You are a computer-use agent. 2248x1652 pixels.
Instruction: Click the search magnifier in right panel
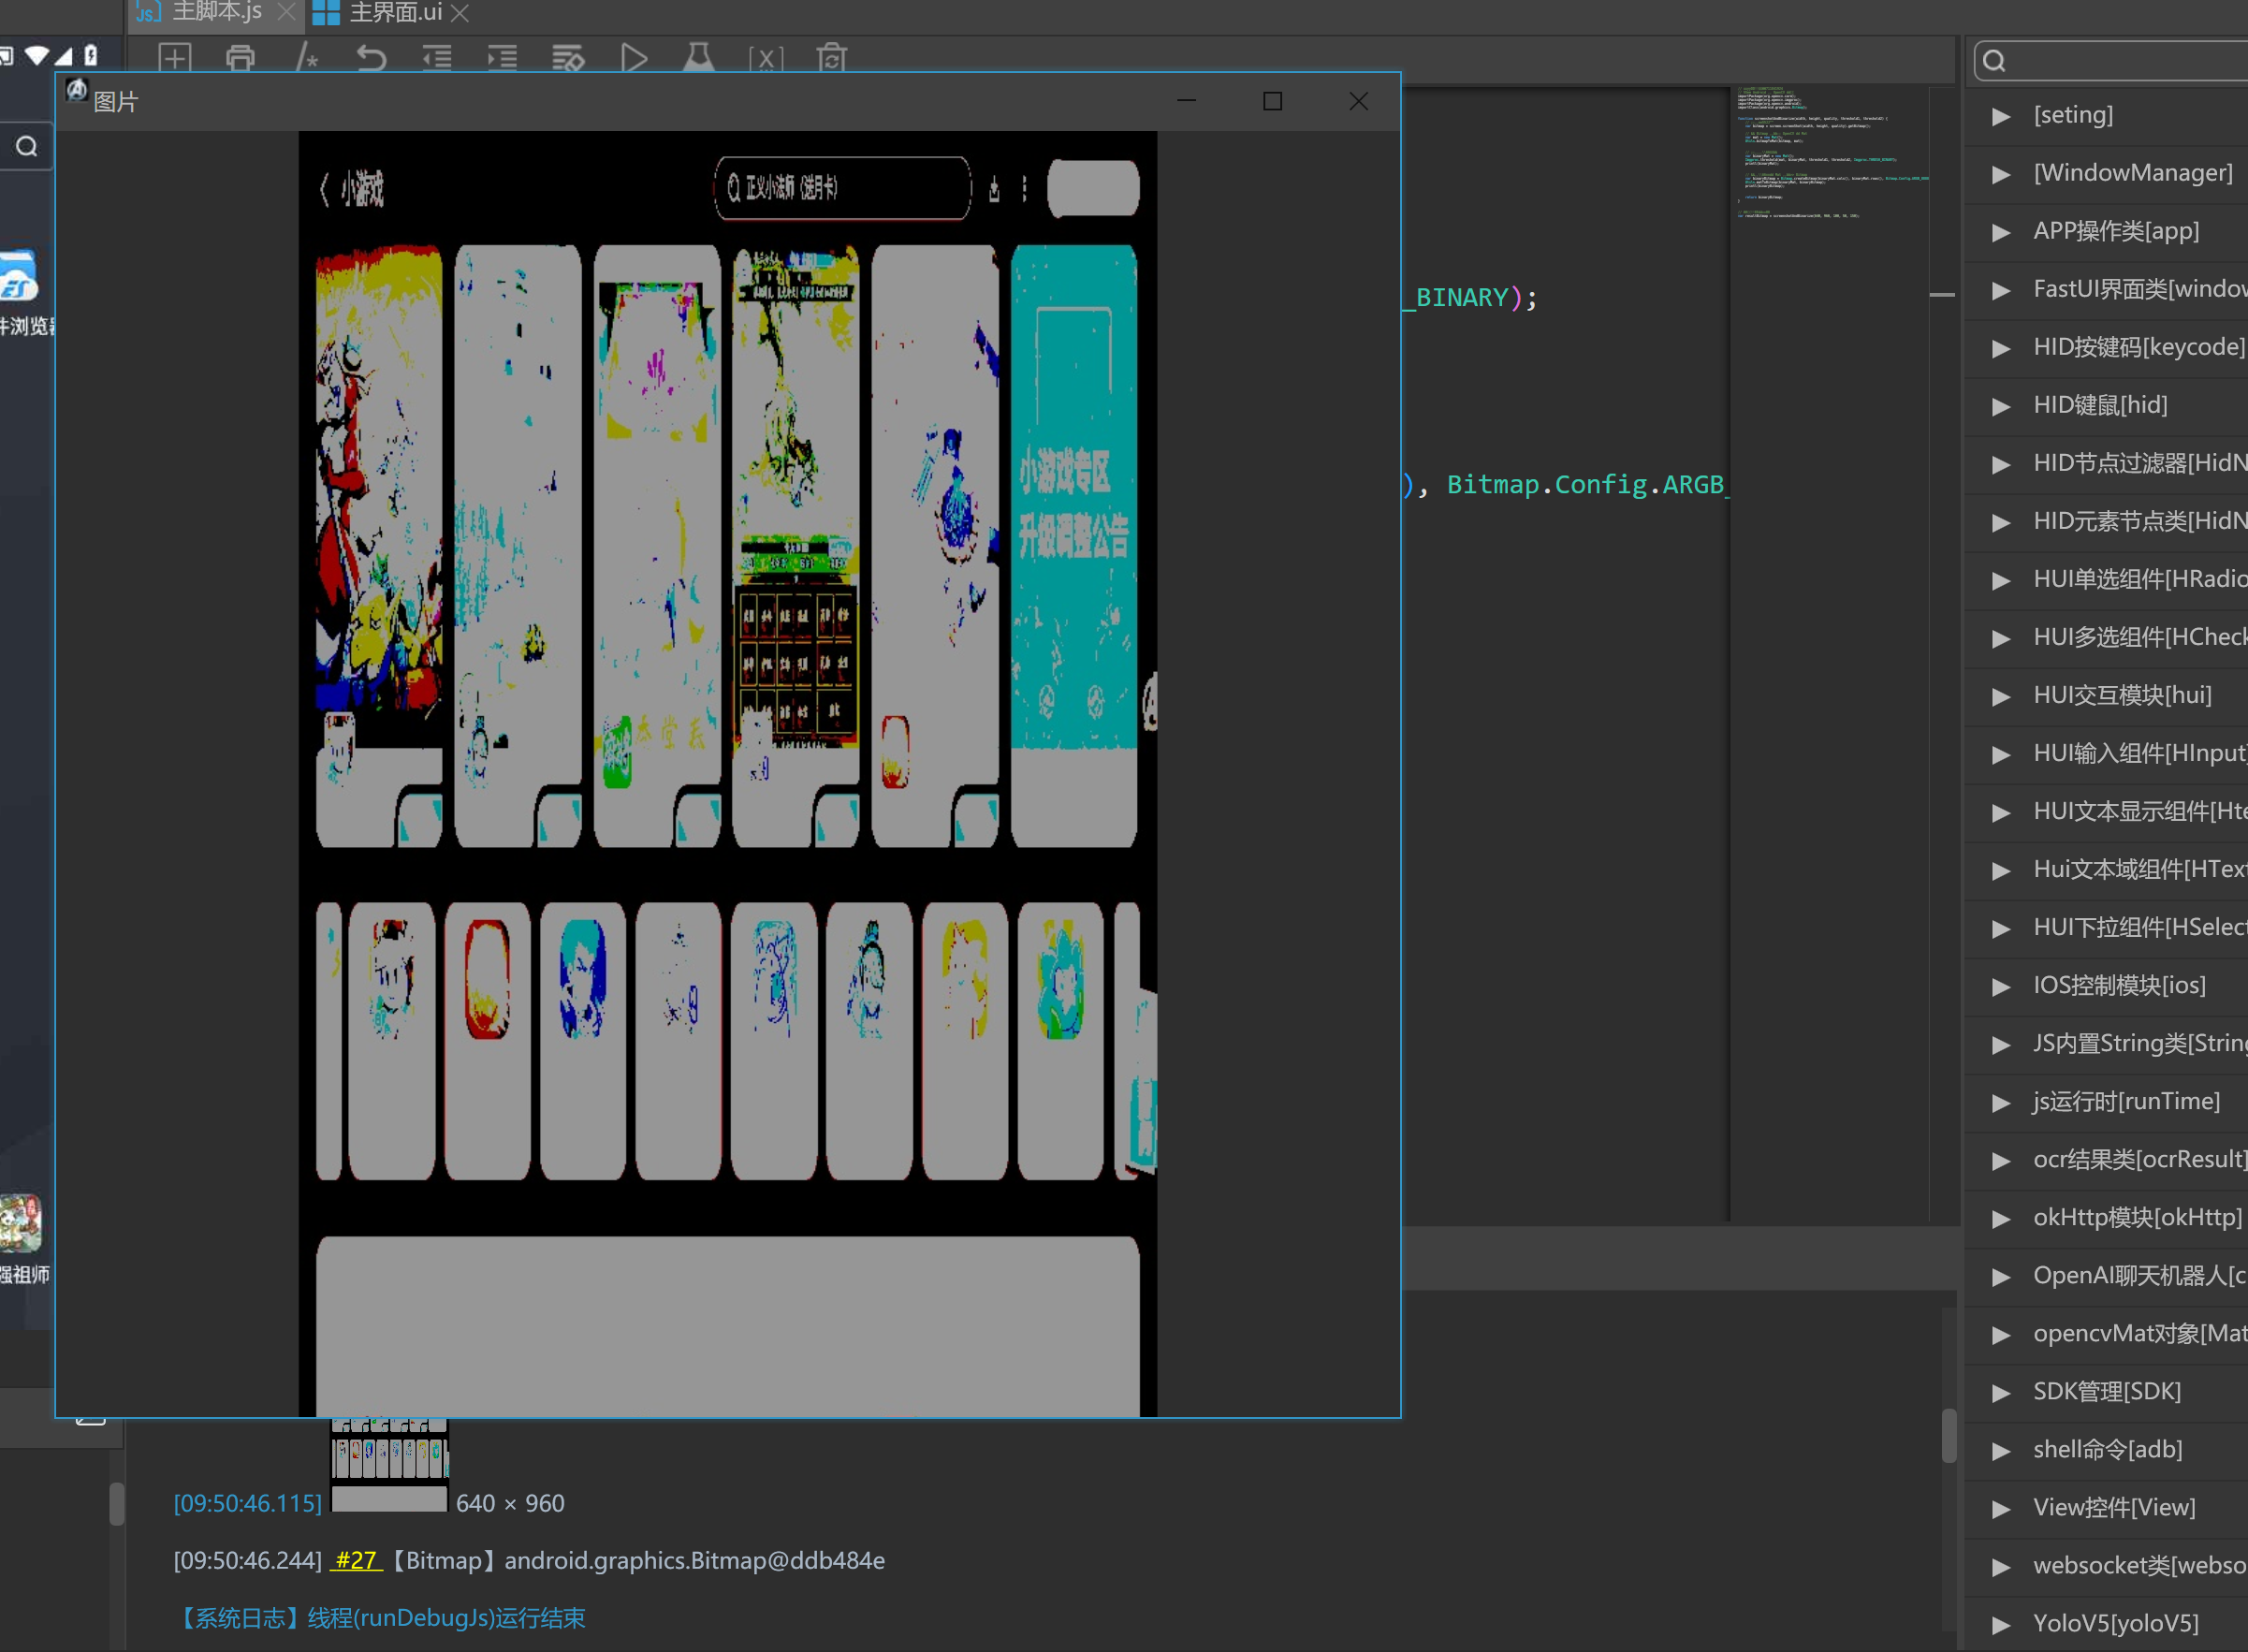1993,61
